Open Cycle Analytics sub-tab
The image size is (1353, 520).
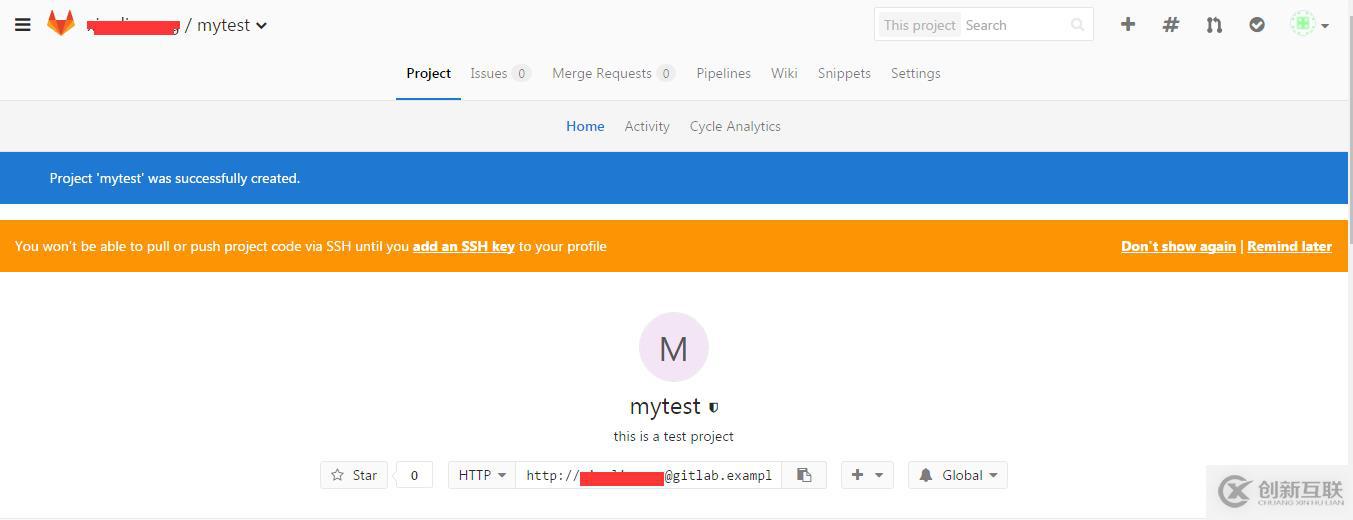(735, 126)
